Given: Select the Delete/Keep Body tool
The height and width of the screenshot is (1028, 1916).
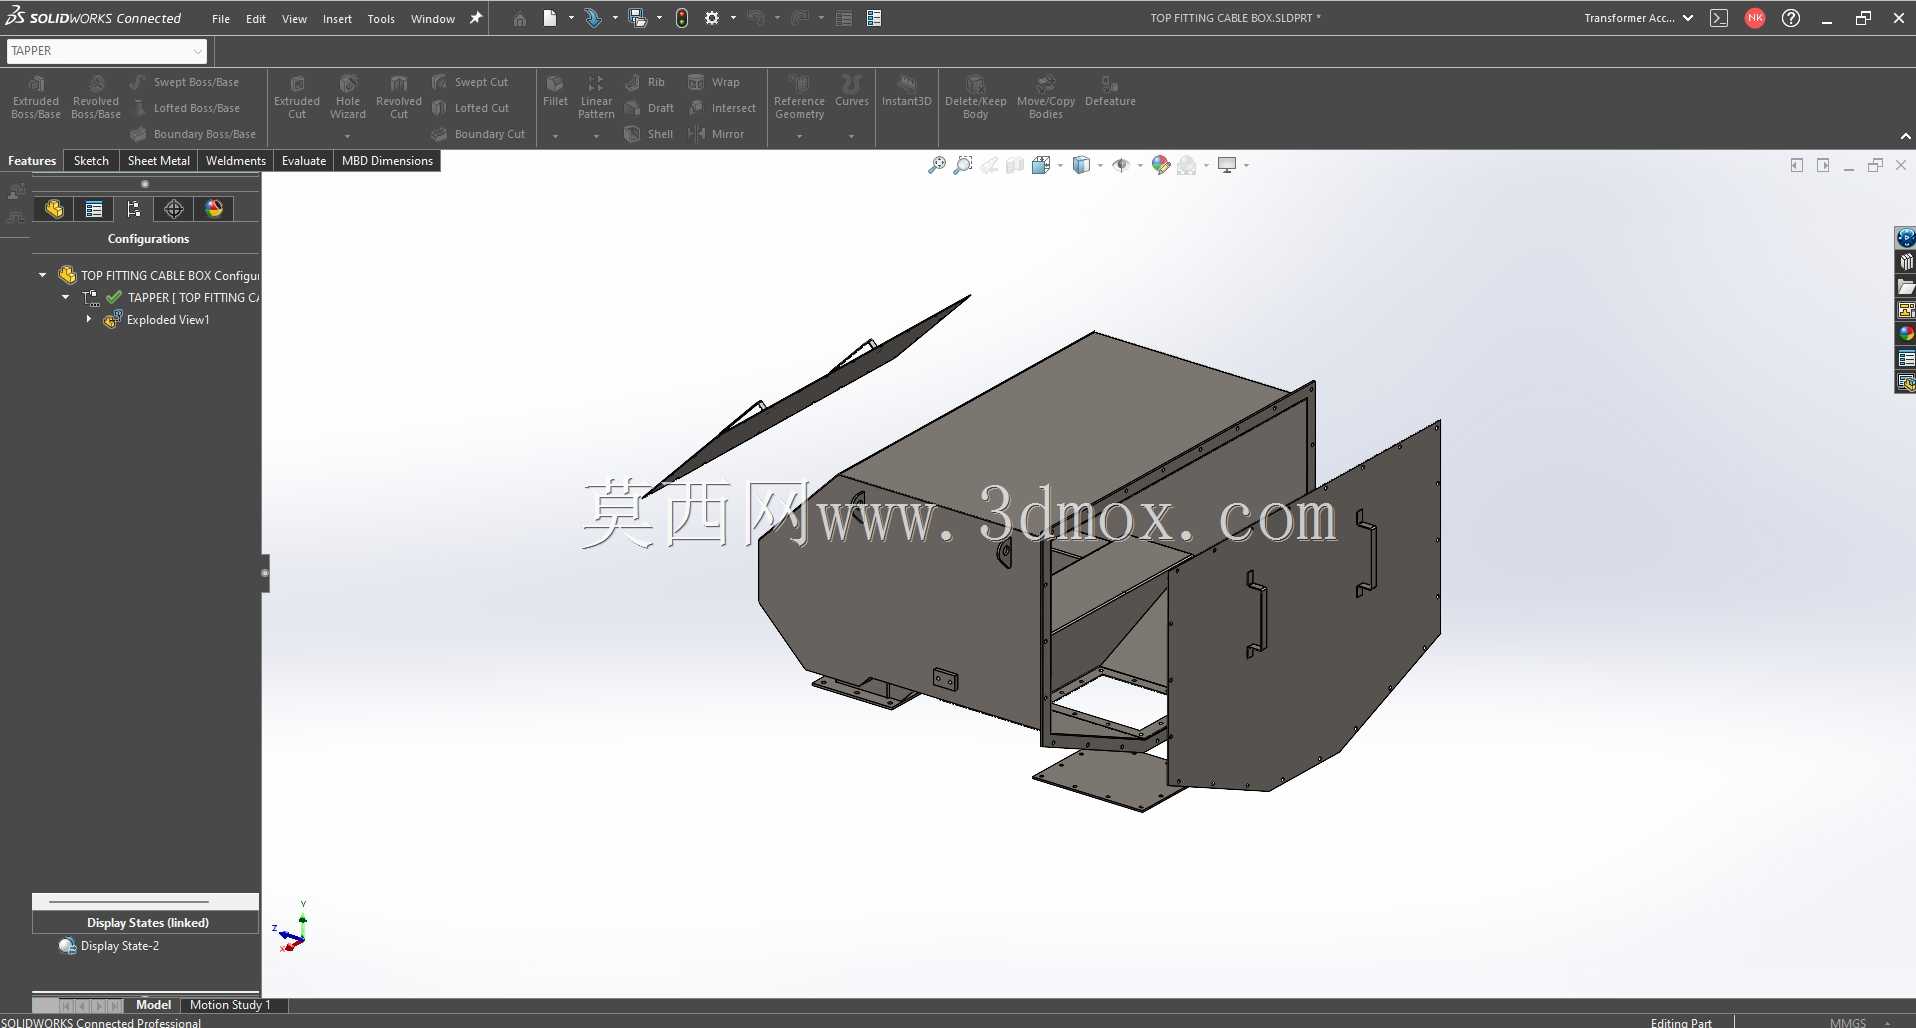Looking at the screenshot, I should [976, 97].
